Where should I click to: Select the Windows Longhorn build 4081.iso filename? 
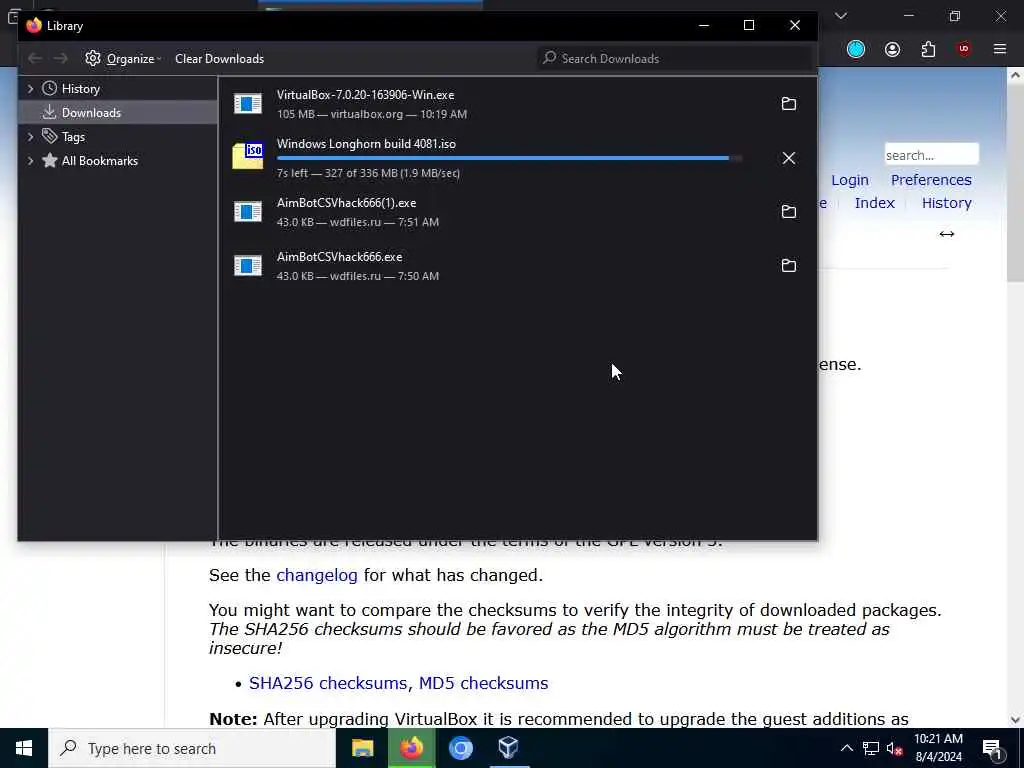click(x=366, y=144)
